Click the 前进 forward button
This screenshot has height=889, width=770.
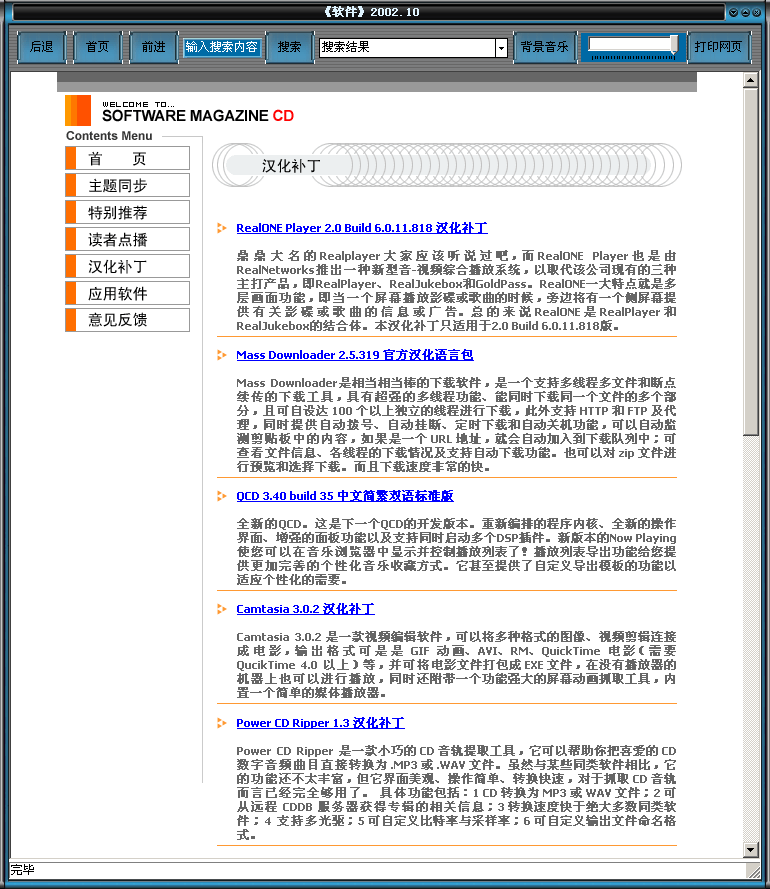click(x=154, y=46)
